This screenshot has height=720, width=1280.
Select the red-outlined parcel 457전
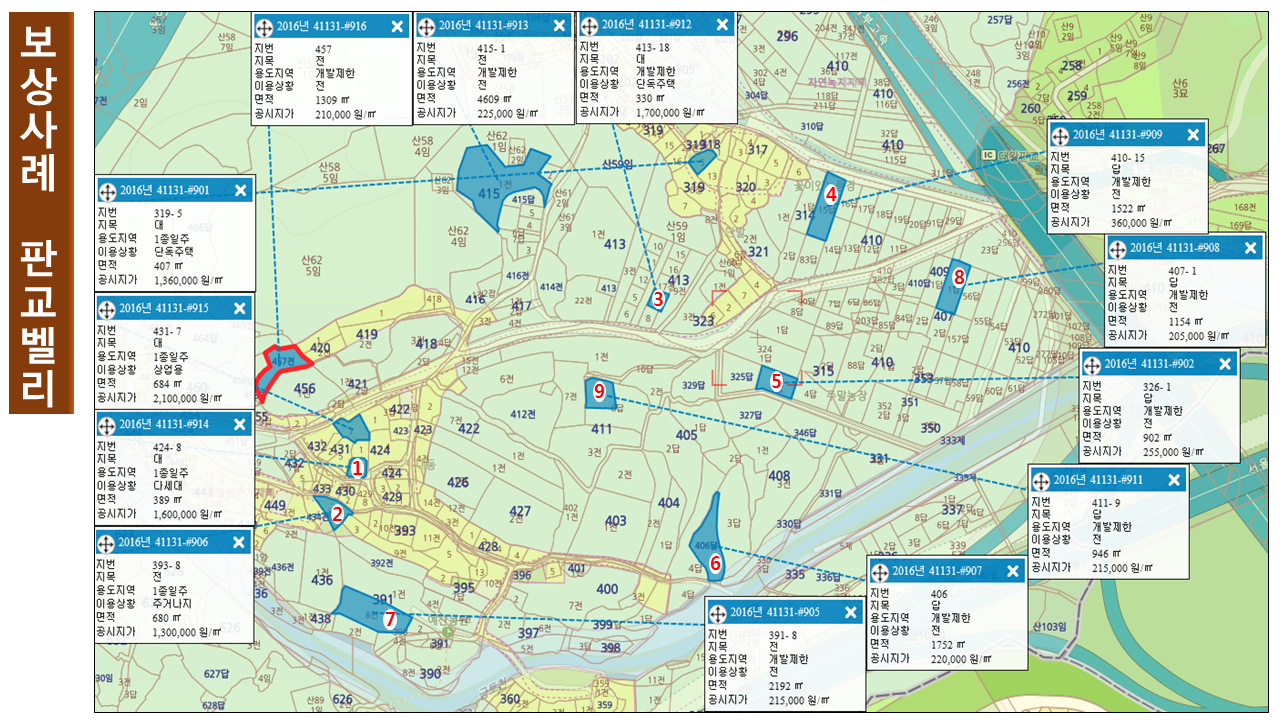[276, 365]
